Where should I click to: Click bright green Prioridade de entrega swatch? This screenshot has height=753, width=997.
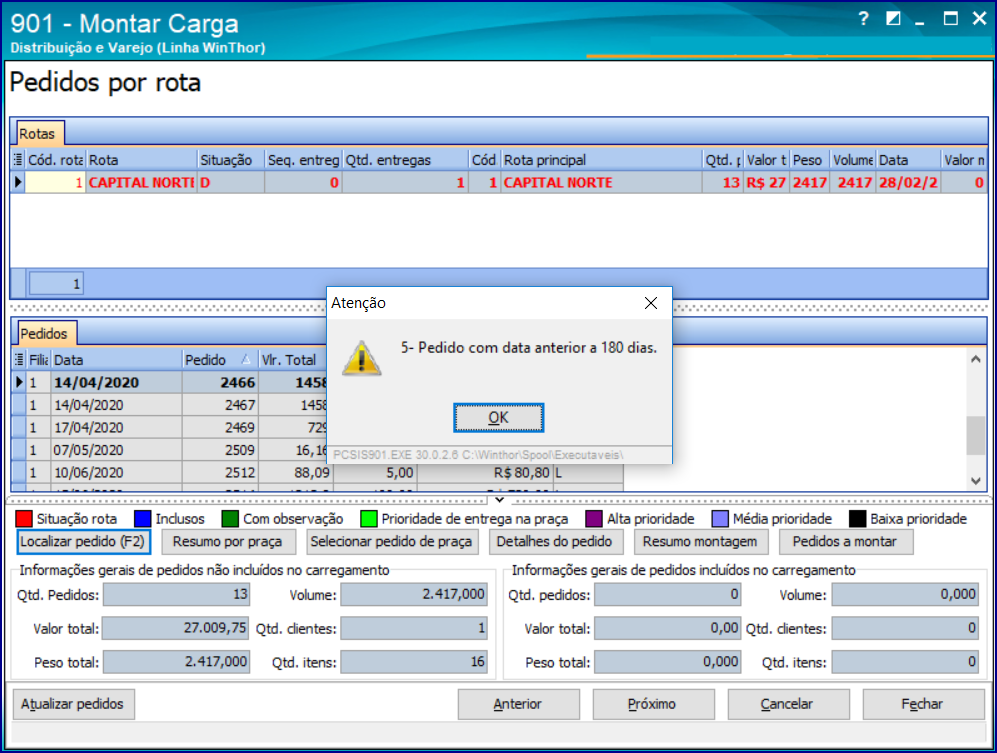click(368, 519)
